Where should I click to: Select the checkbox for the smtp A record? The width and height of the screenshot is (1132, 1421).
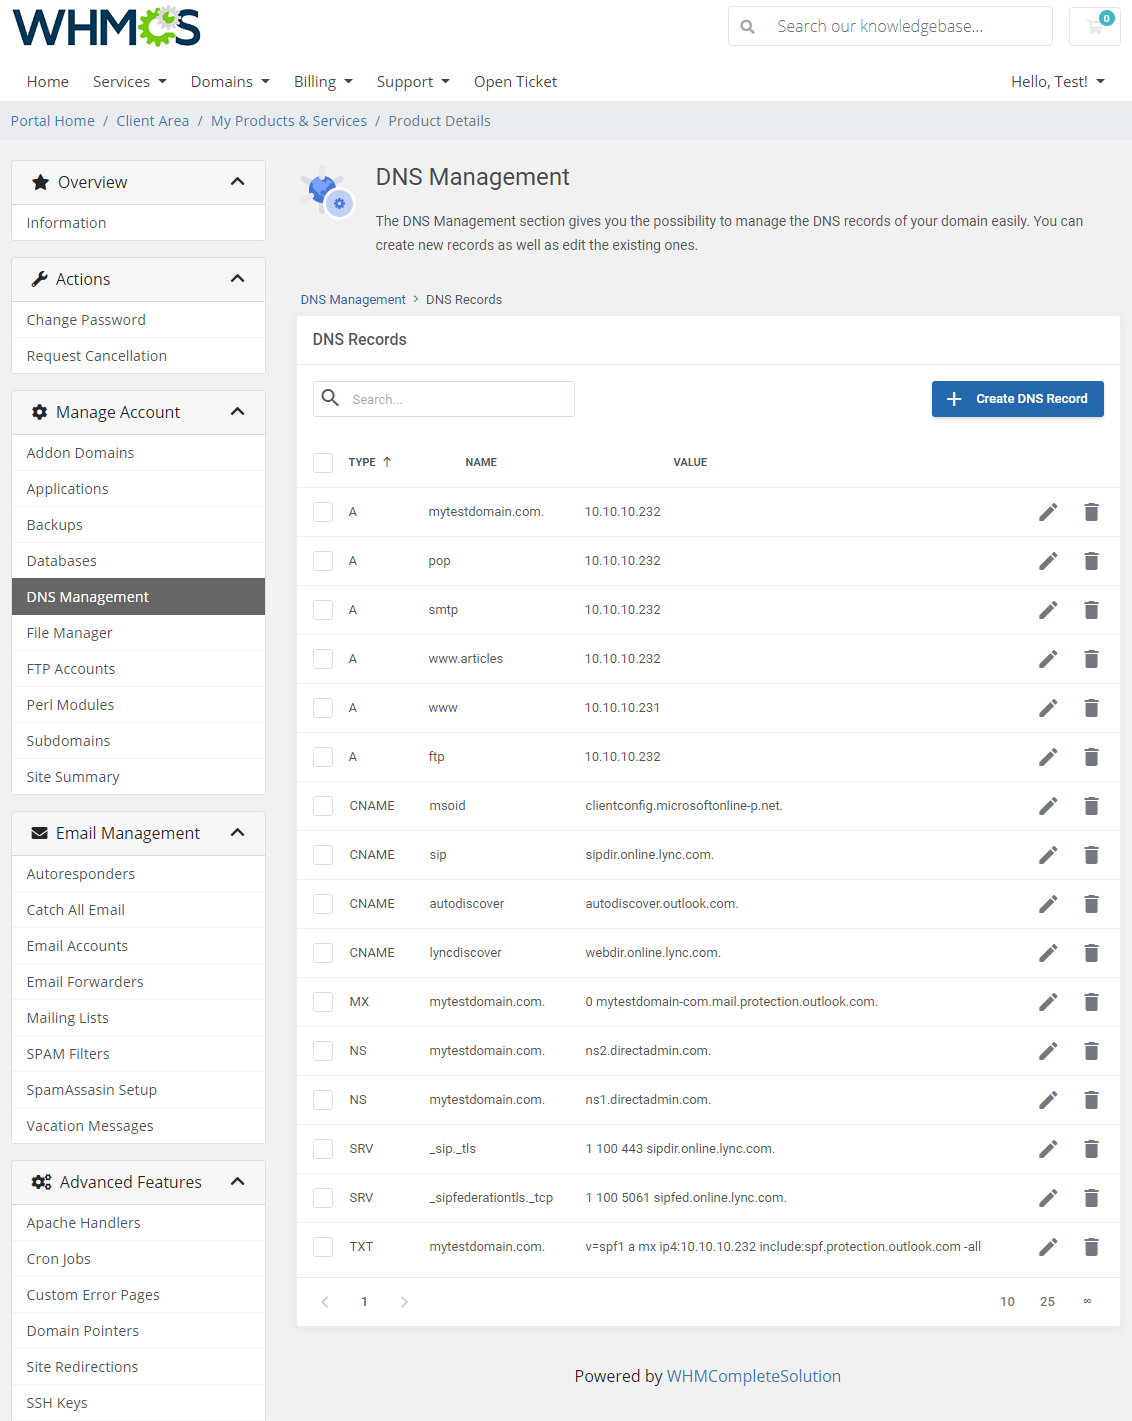click(x=323, y=609)
